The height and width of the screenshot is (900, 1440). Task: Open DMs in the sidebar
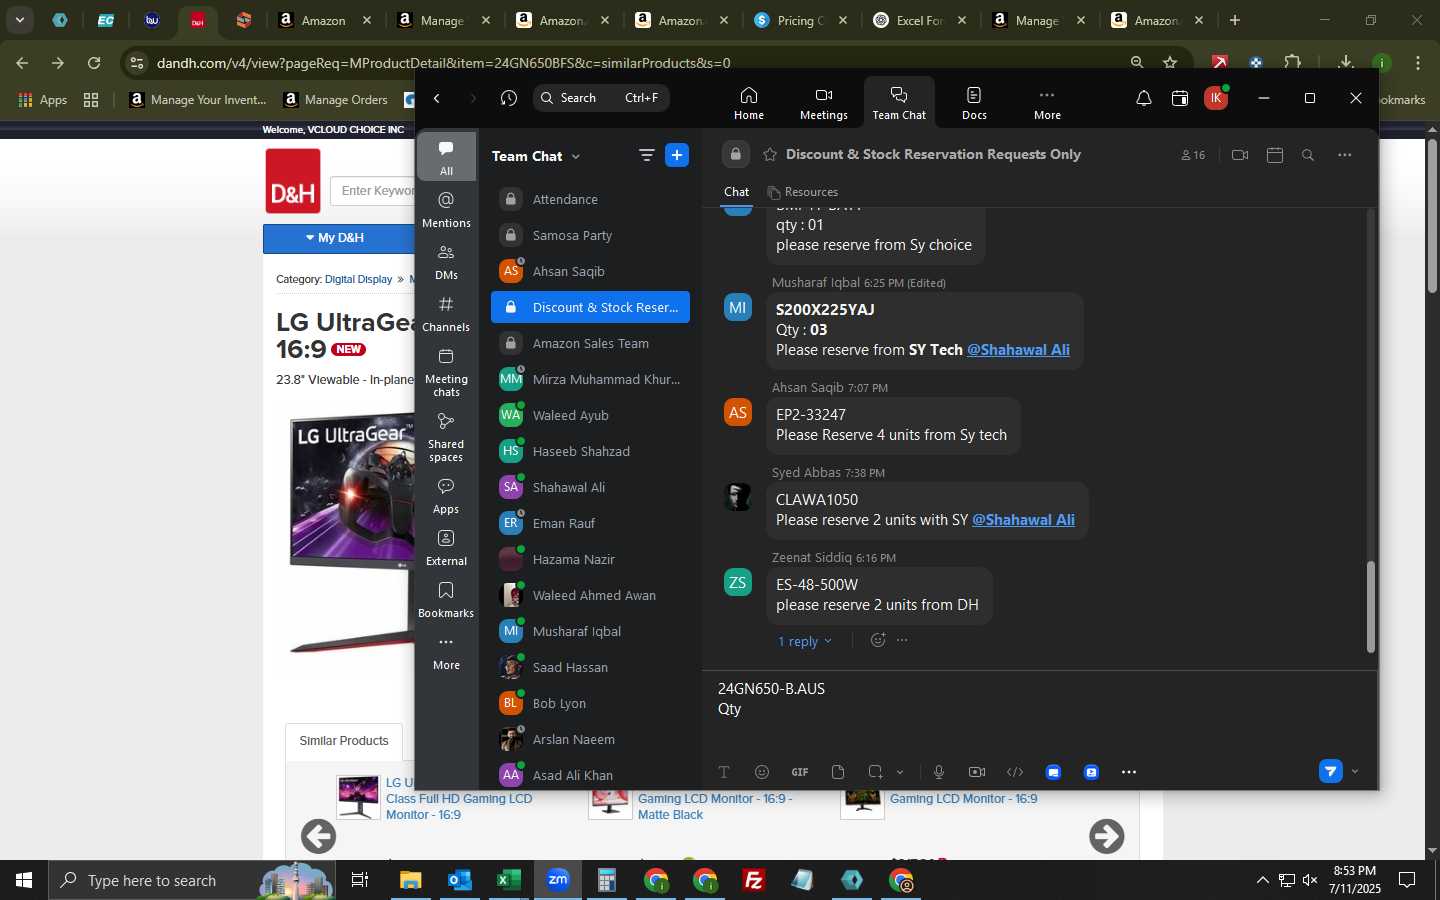pyautogui.click(x=446, y=262)
